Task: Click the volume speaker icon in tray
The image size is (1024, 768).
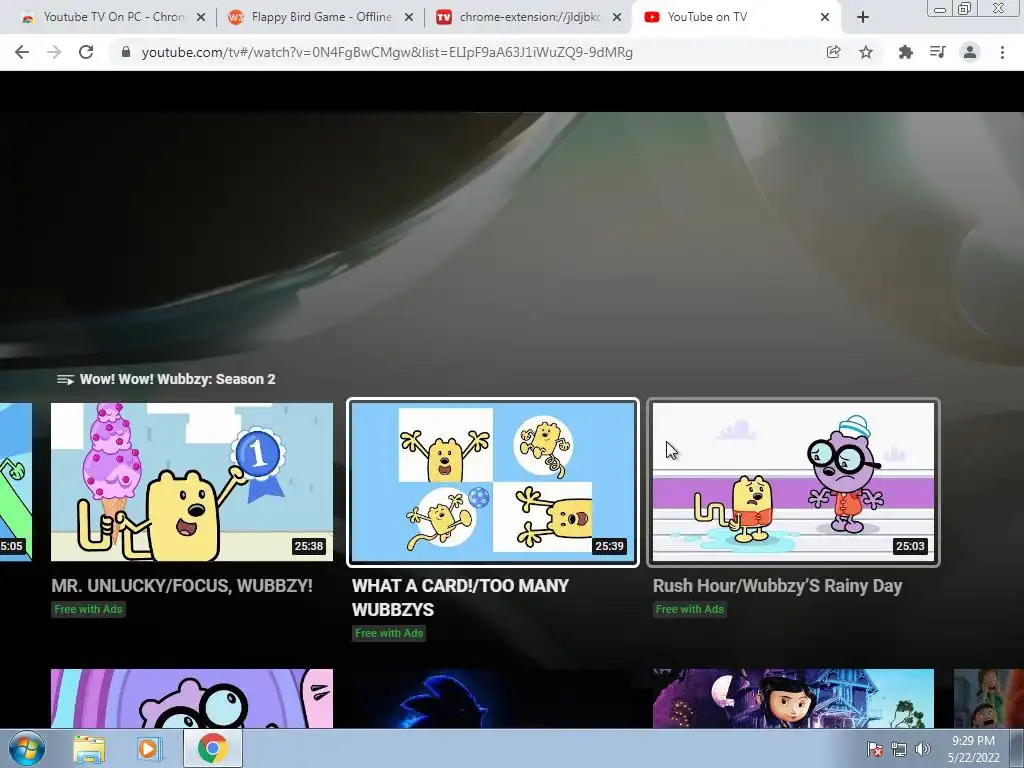Action: [x=923, y=749]
